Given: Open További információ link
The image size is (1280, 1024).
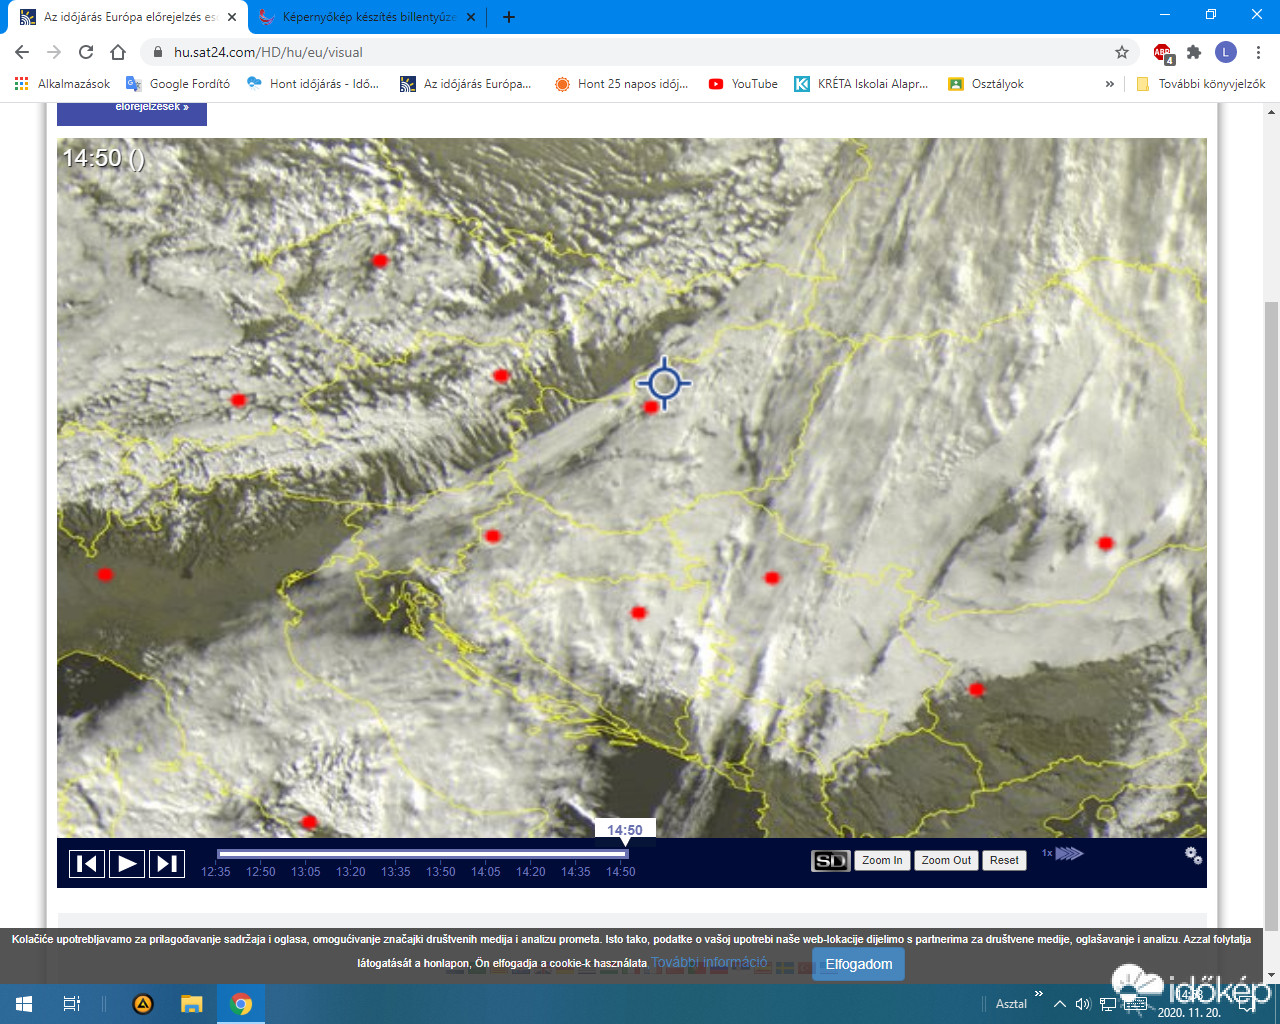Looking at the screenshot, I should click(x=709, y=963).
